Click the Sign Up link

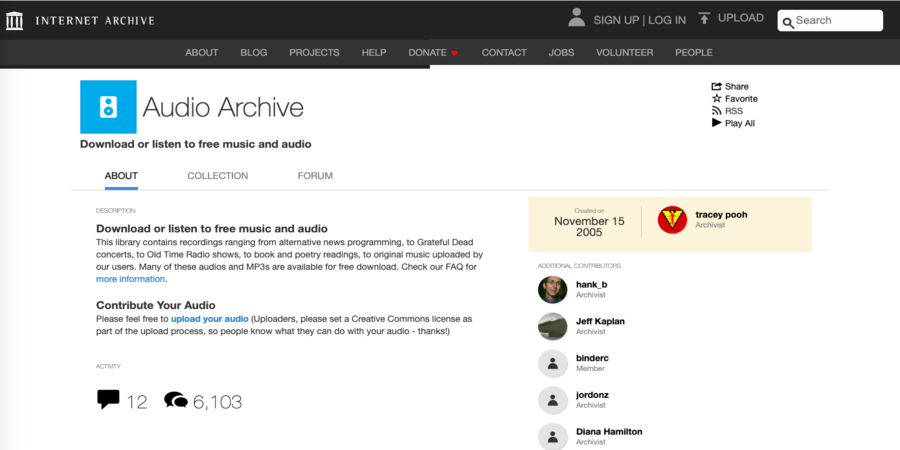(616, 20)
